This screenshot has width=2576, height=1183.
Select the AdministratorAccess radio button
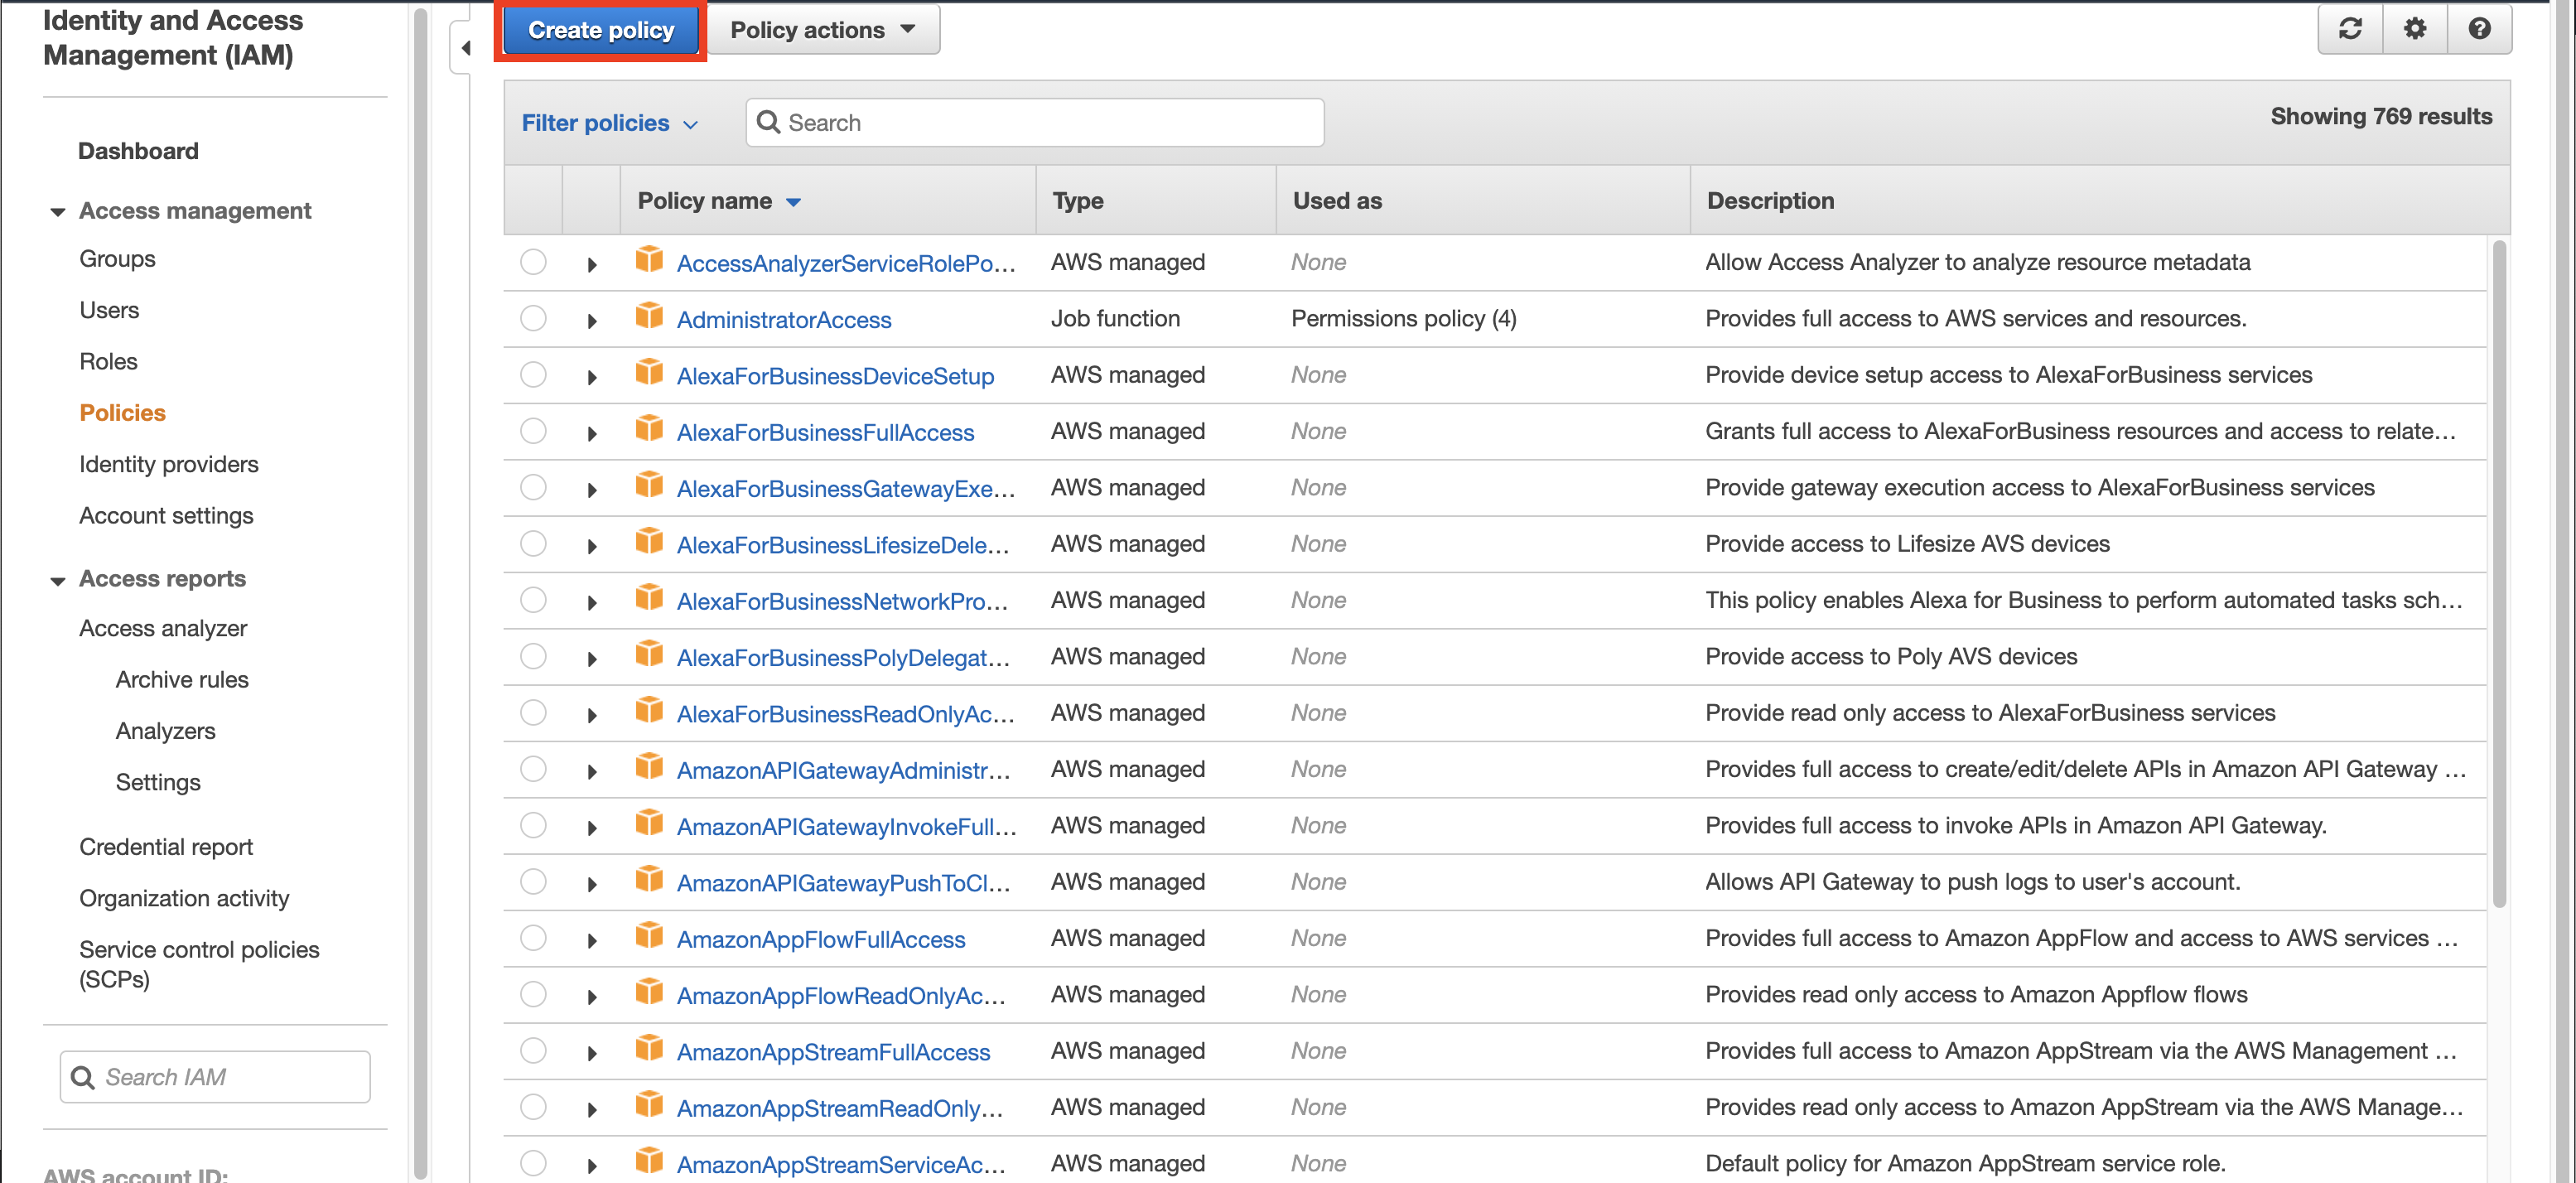pos(533,318)
